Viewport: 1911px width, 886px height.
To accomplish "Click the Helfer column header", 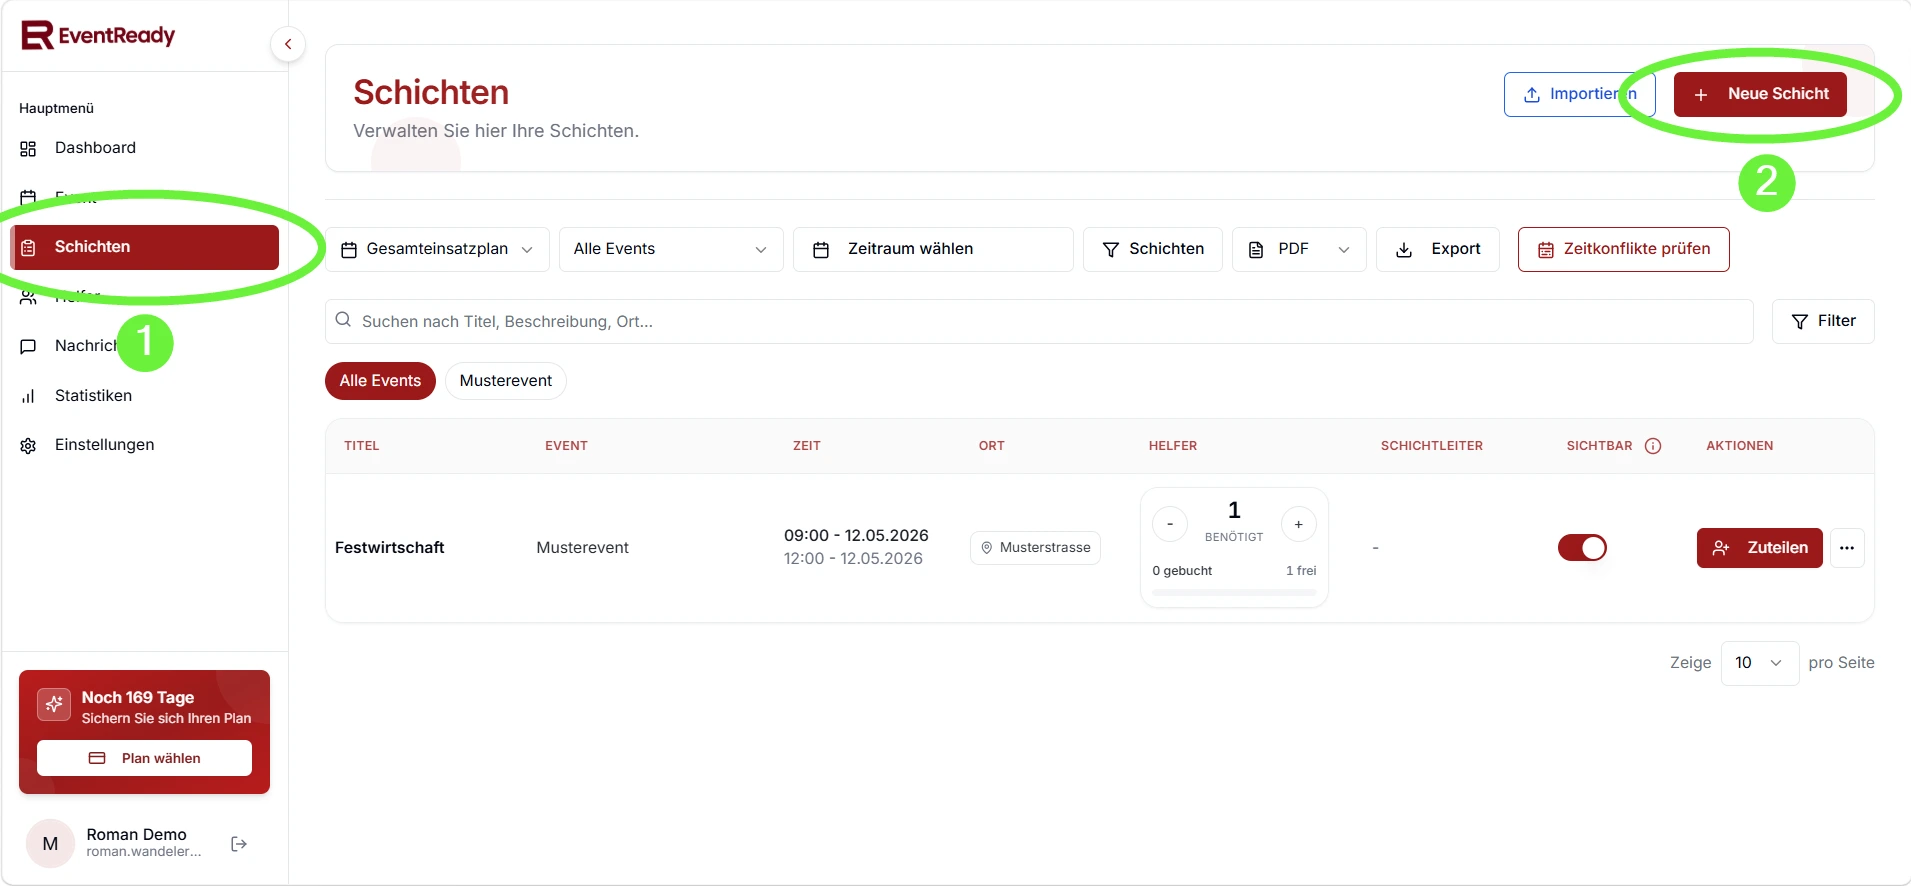I will [1173, 446].
